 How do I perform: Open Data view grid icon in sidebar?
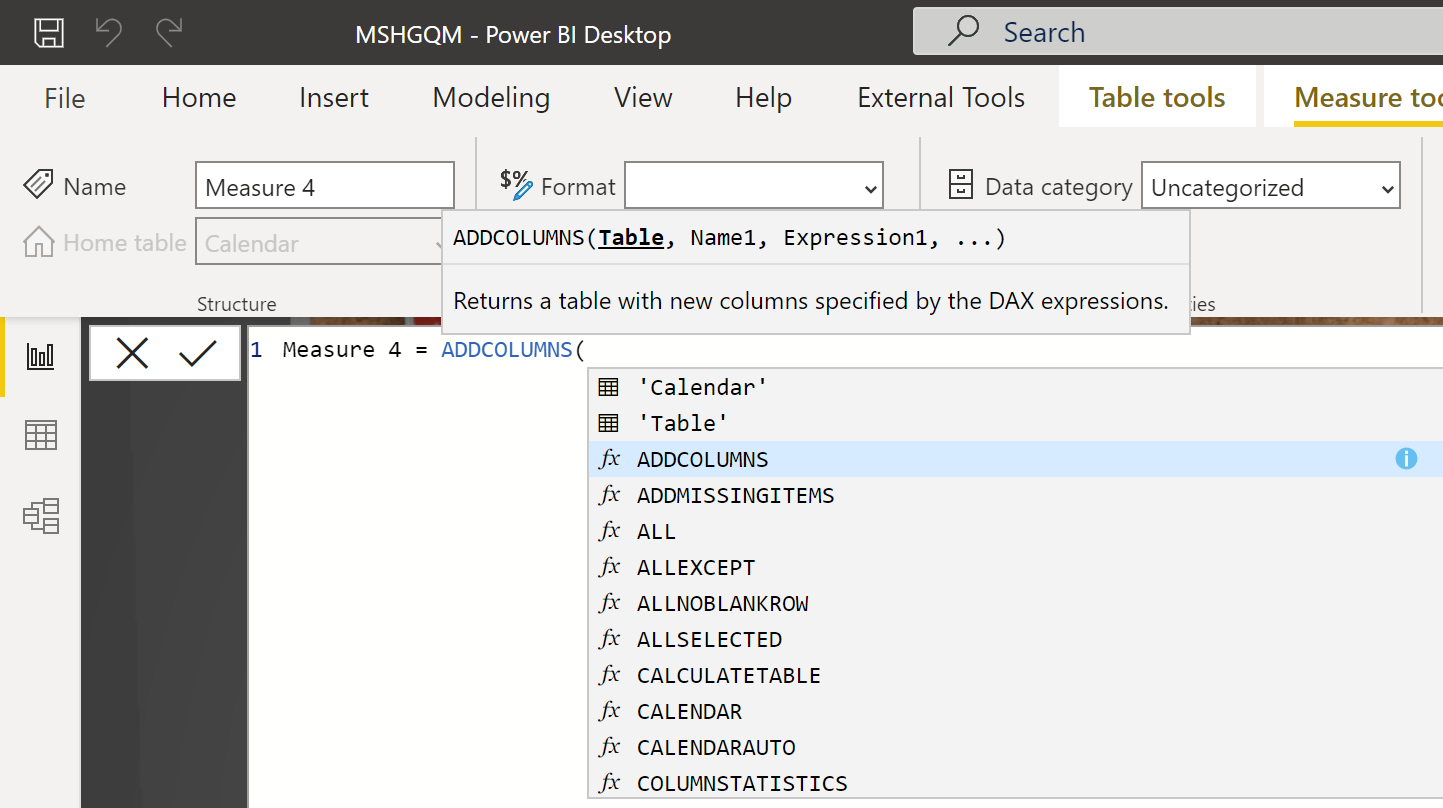tap(41, 435)
